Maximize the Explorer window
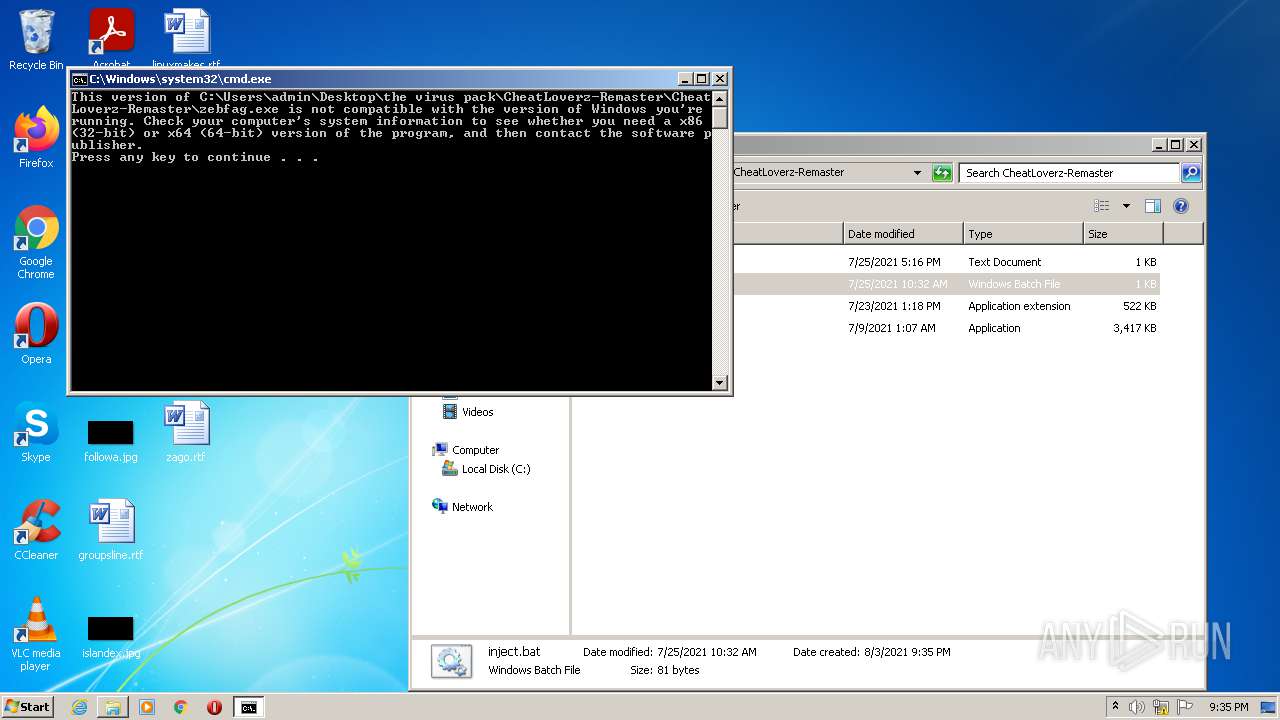Screen dimensions: 1280x720 tap(1176, 145)
